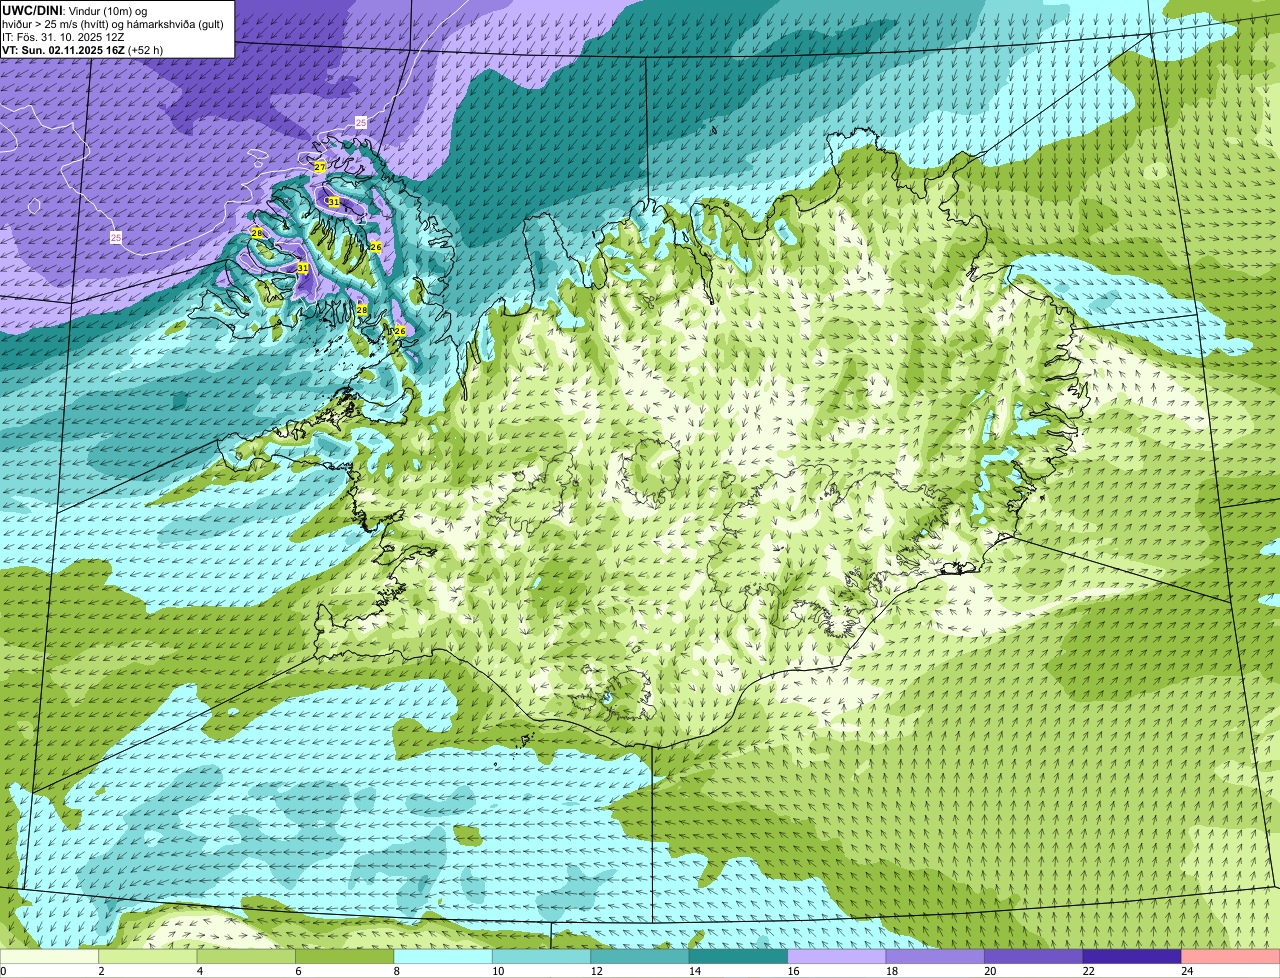Click the pink legend swatch above 24 m/s
The height and width of the screenshot is (978, 1280).
click(1231, 956)
